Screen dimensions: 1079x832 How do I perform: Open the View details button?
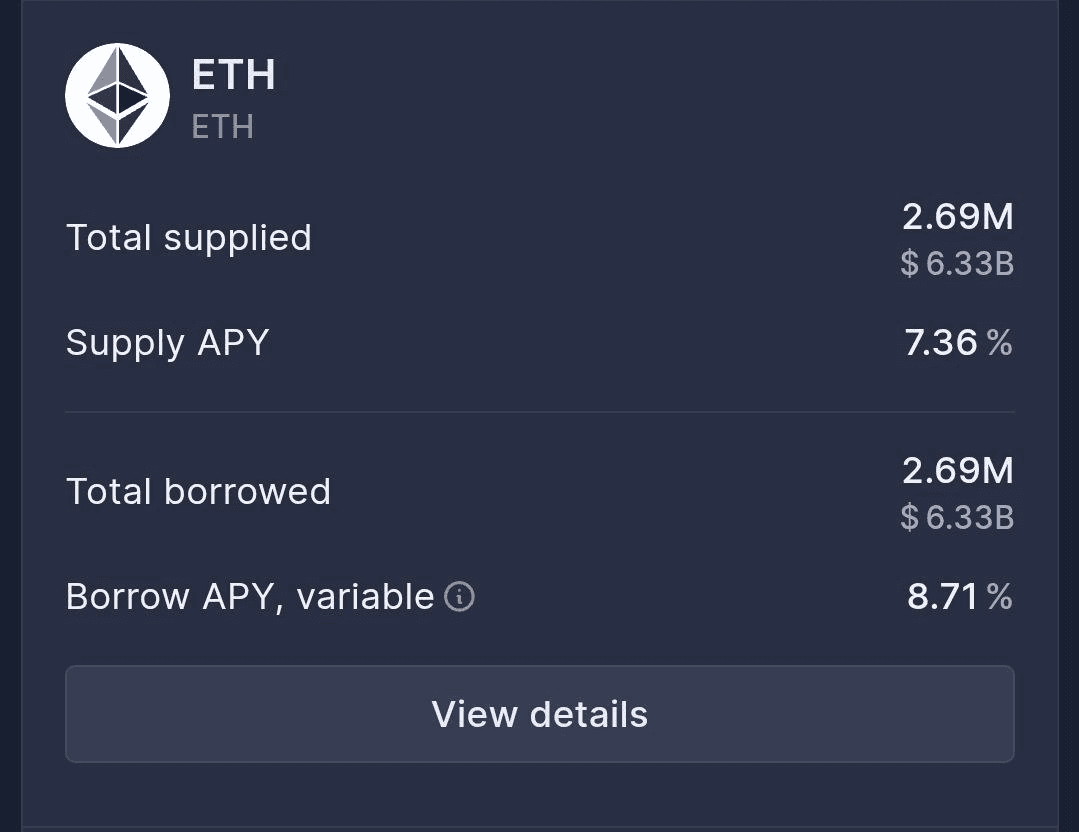[540, 714]
